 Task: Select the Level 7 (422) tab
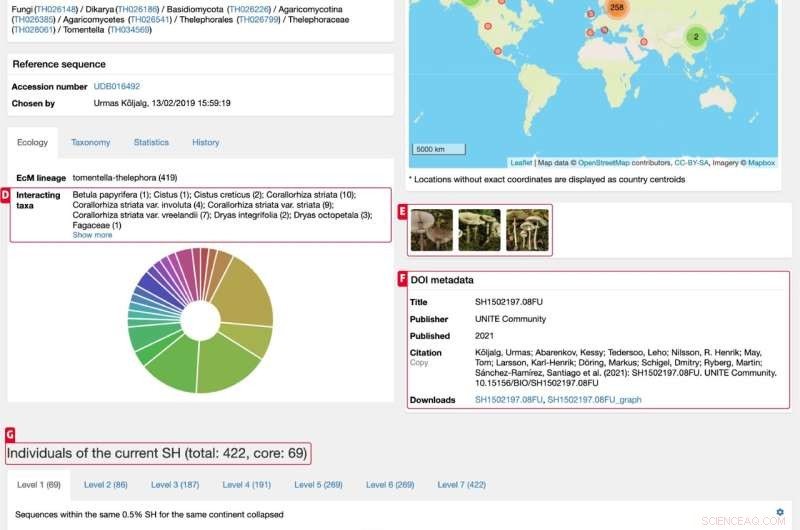[462, 485]
